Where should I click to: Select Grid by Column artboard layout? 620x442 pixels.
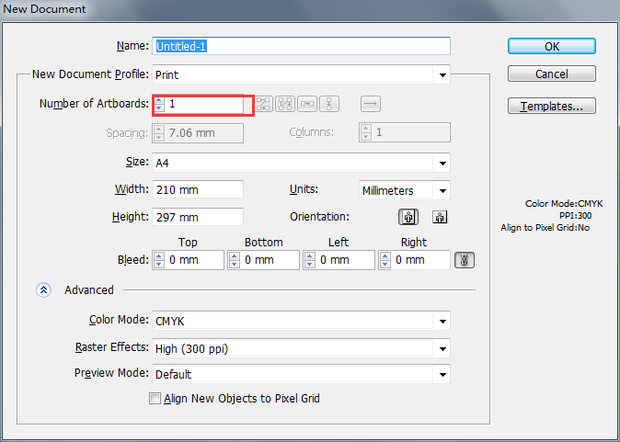tap(286, 104)
